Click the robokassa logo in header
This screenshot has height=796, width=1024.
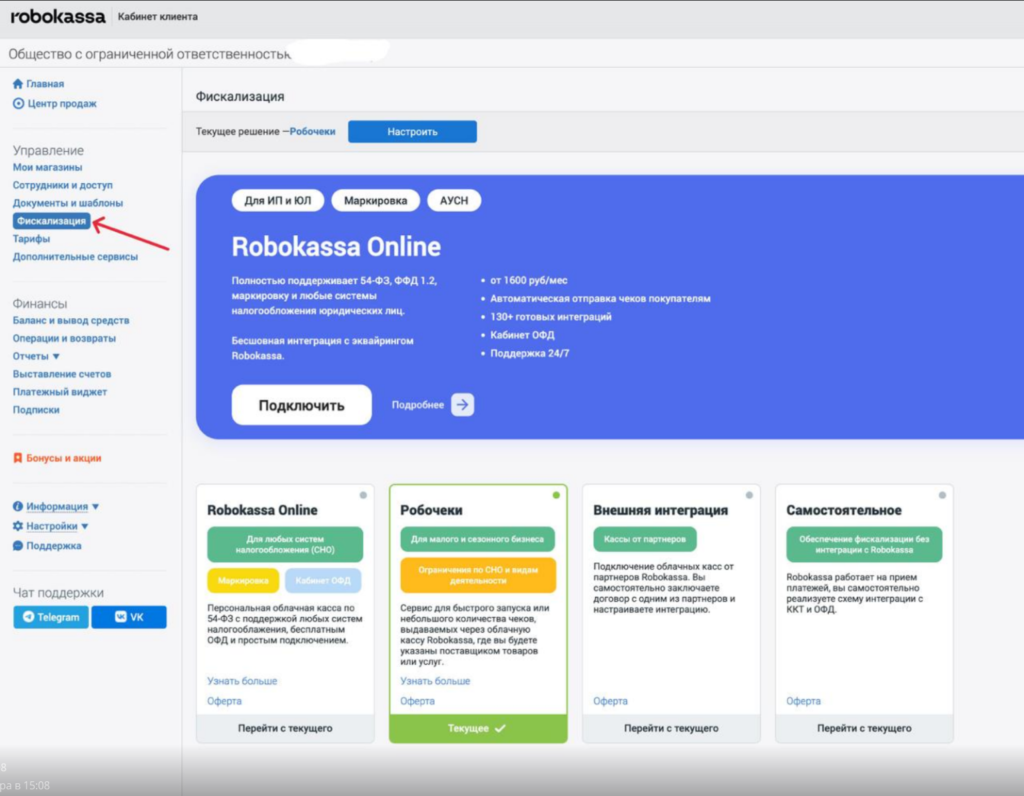point(57,17)
